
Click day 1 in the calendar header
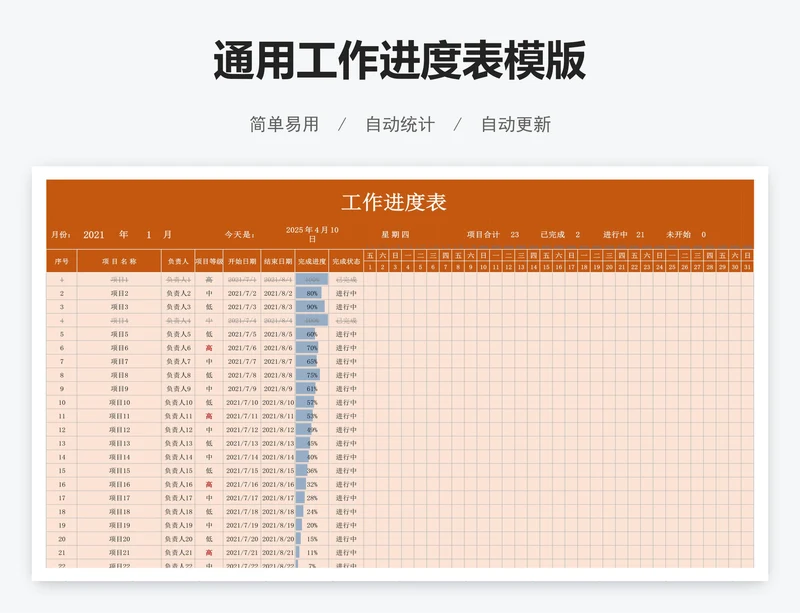370,267
